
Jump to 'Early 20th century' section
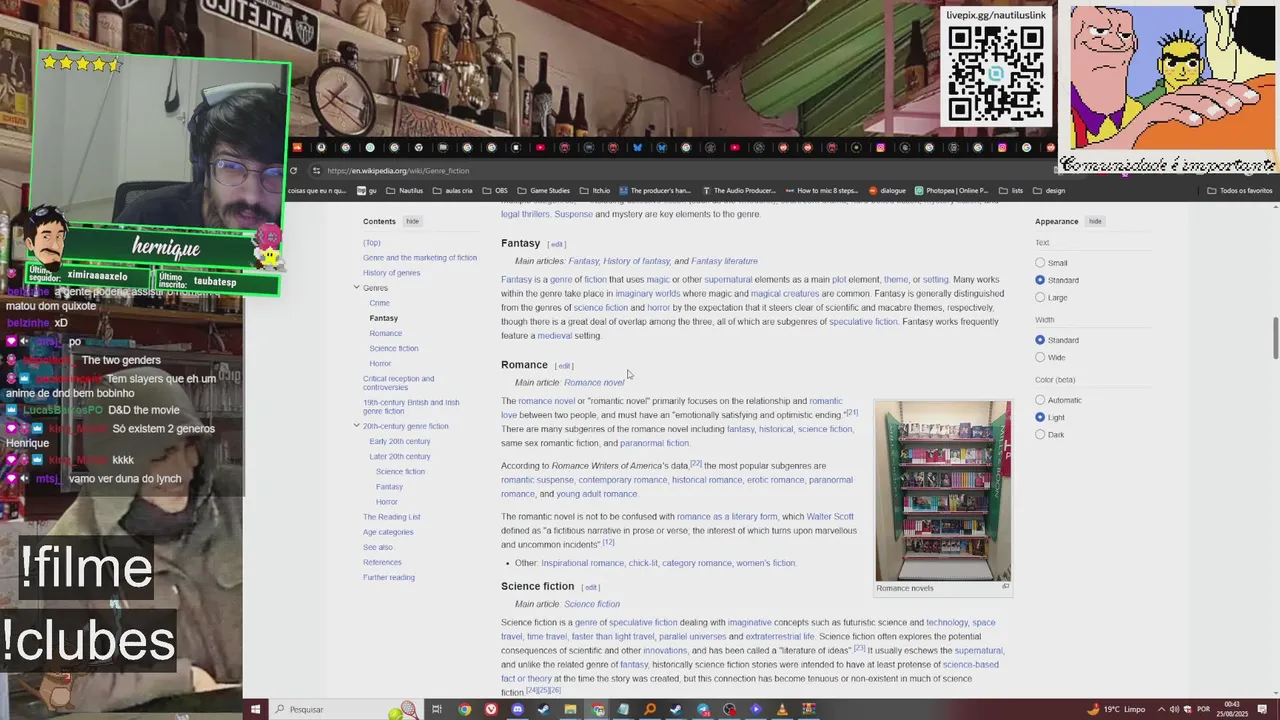[x=400, y=441]
